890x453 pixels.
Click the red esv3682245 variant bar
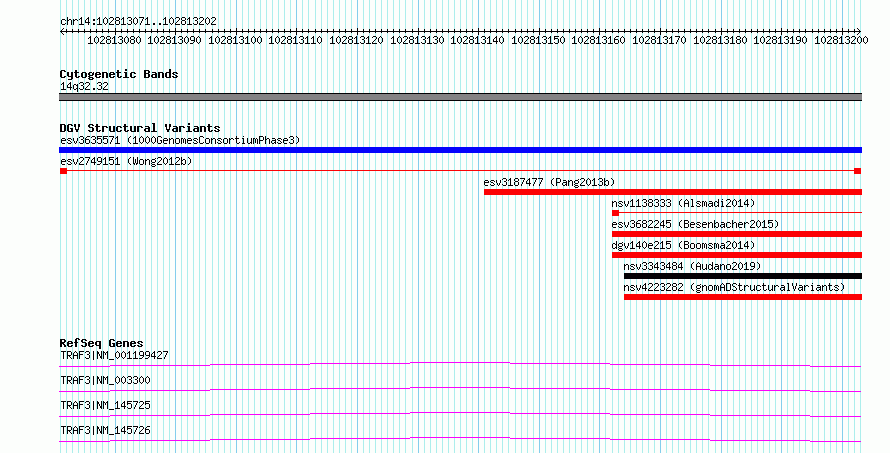tap(737, 234)
